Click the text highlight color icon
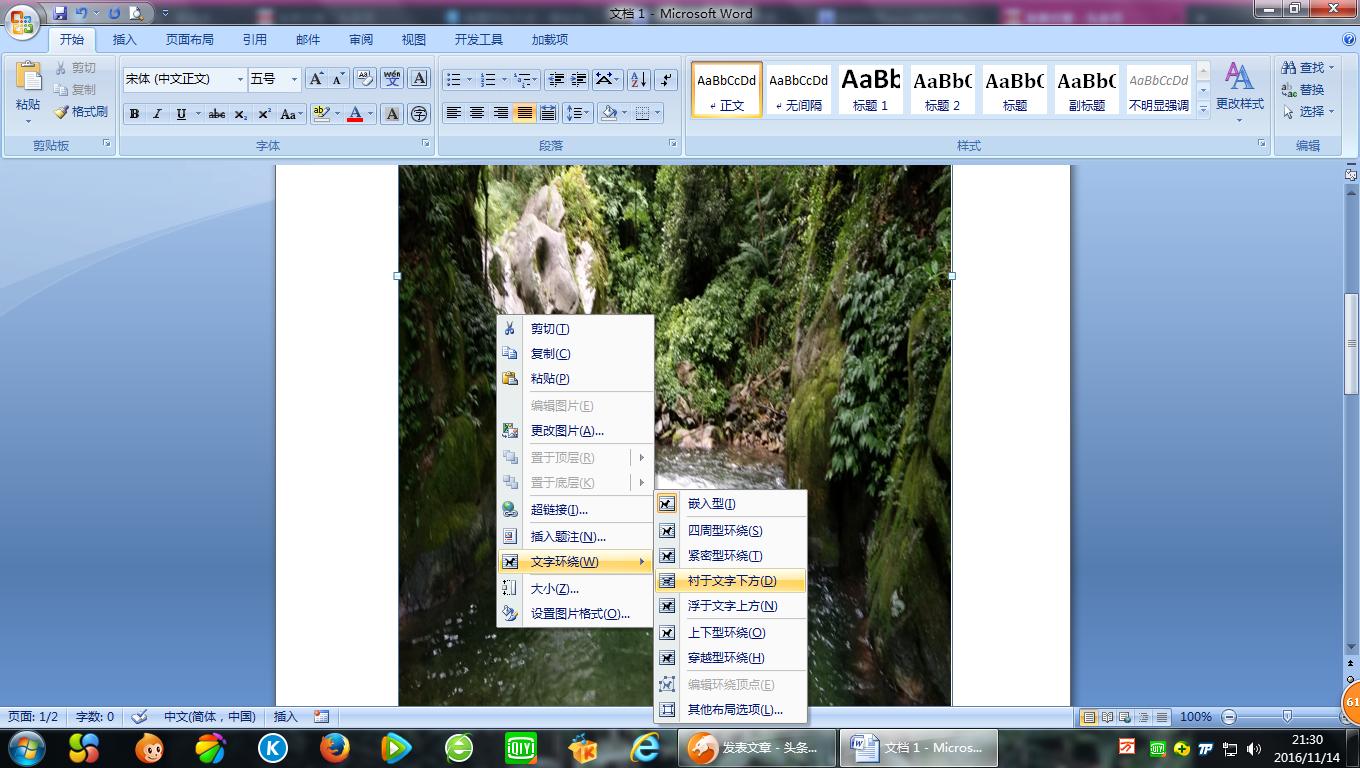This screenshot has height=768, width=1360. pos(322,114)
